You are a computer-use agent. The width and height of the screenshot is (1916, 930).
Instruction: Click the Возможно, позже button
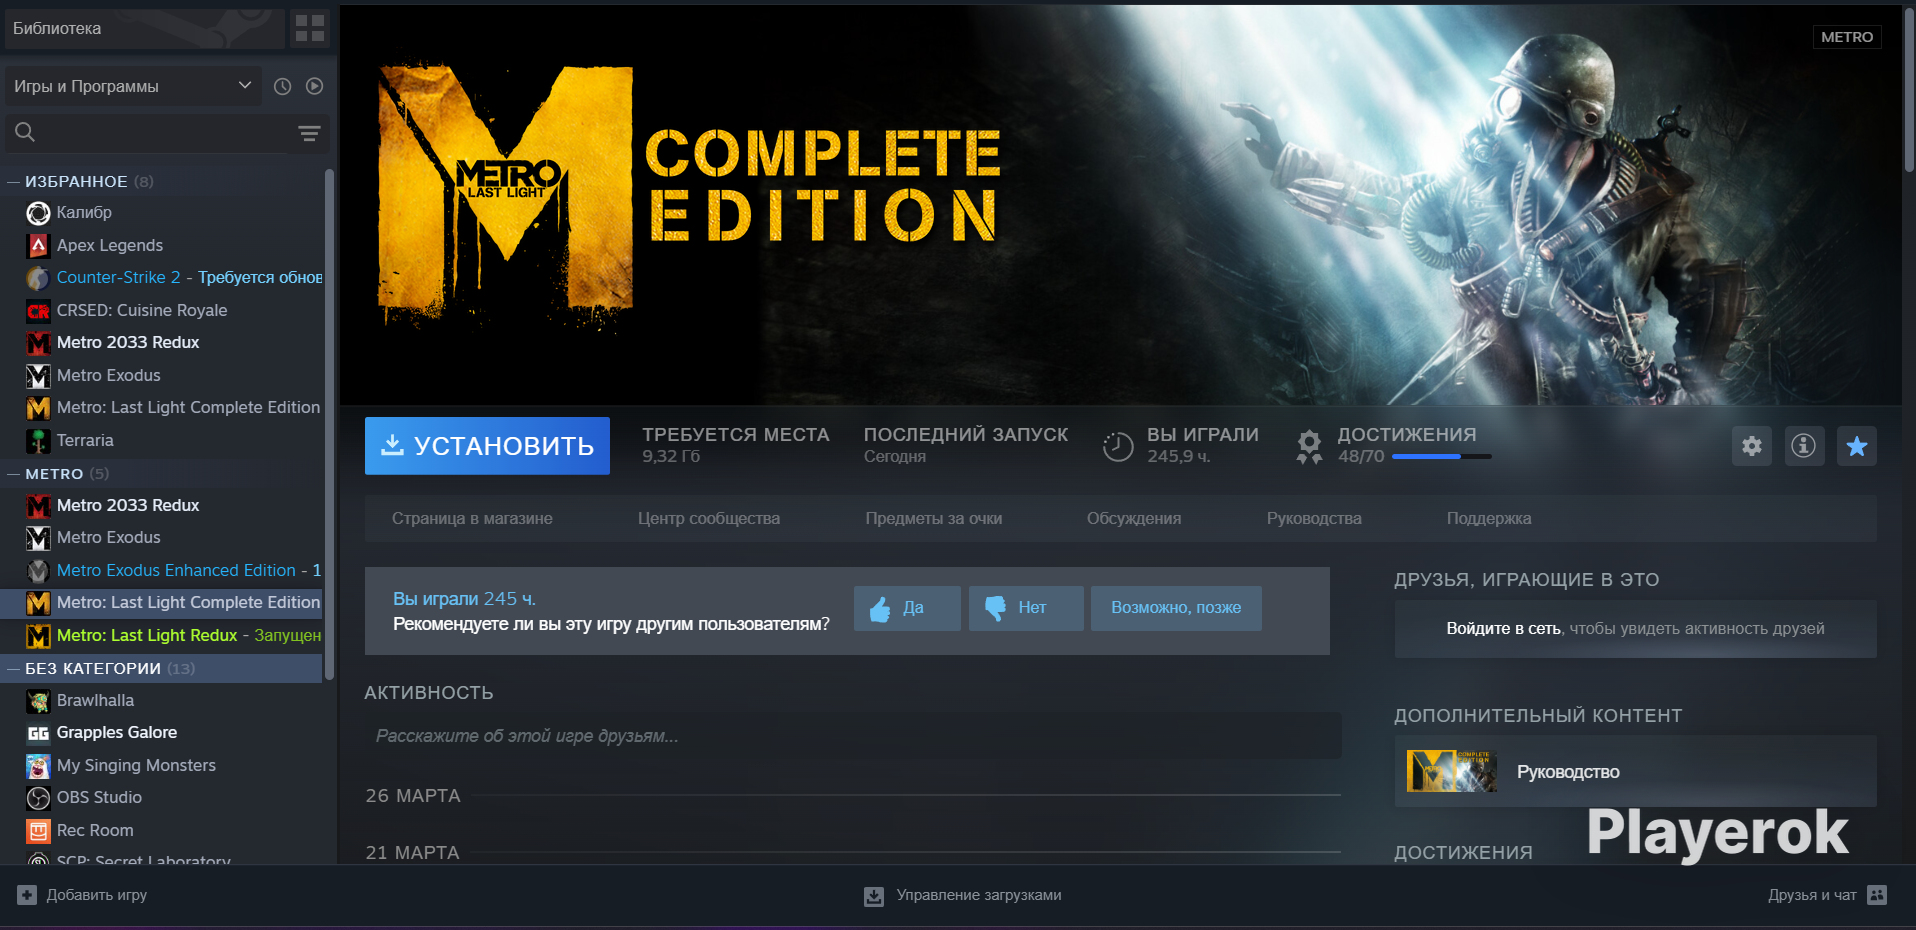pos(1176,608)
